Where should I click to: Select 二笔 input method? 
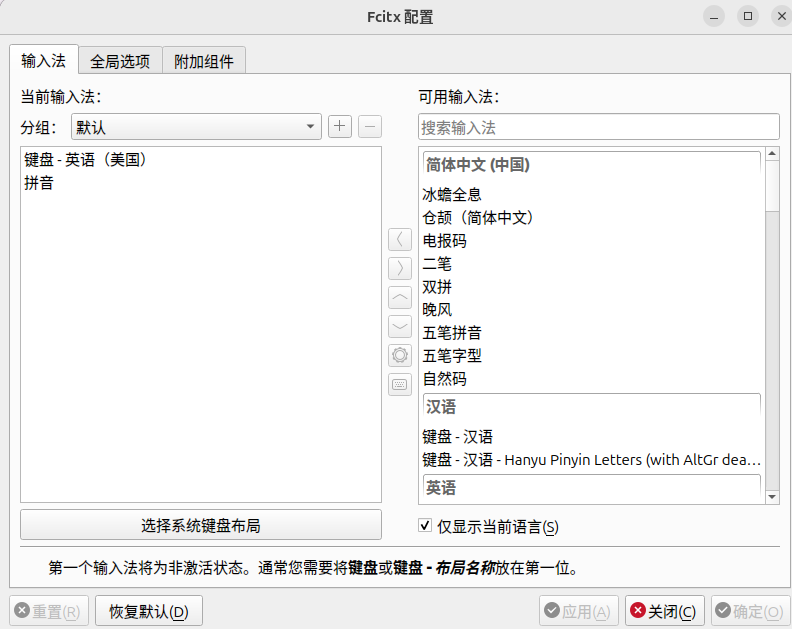[x=591, y=264]
